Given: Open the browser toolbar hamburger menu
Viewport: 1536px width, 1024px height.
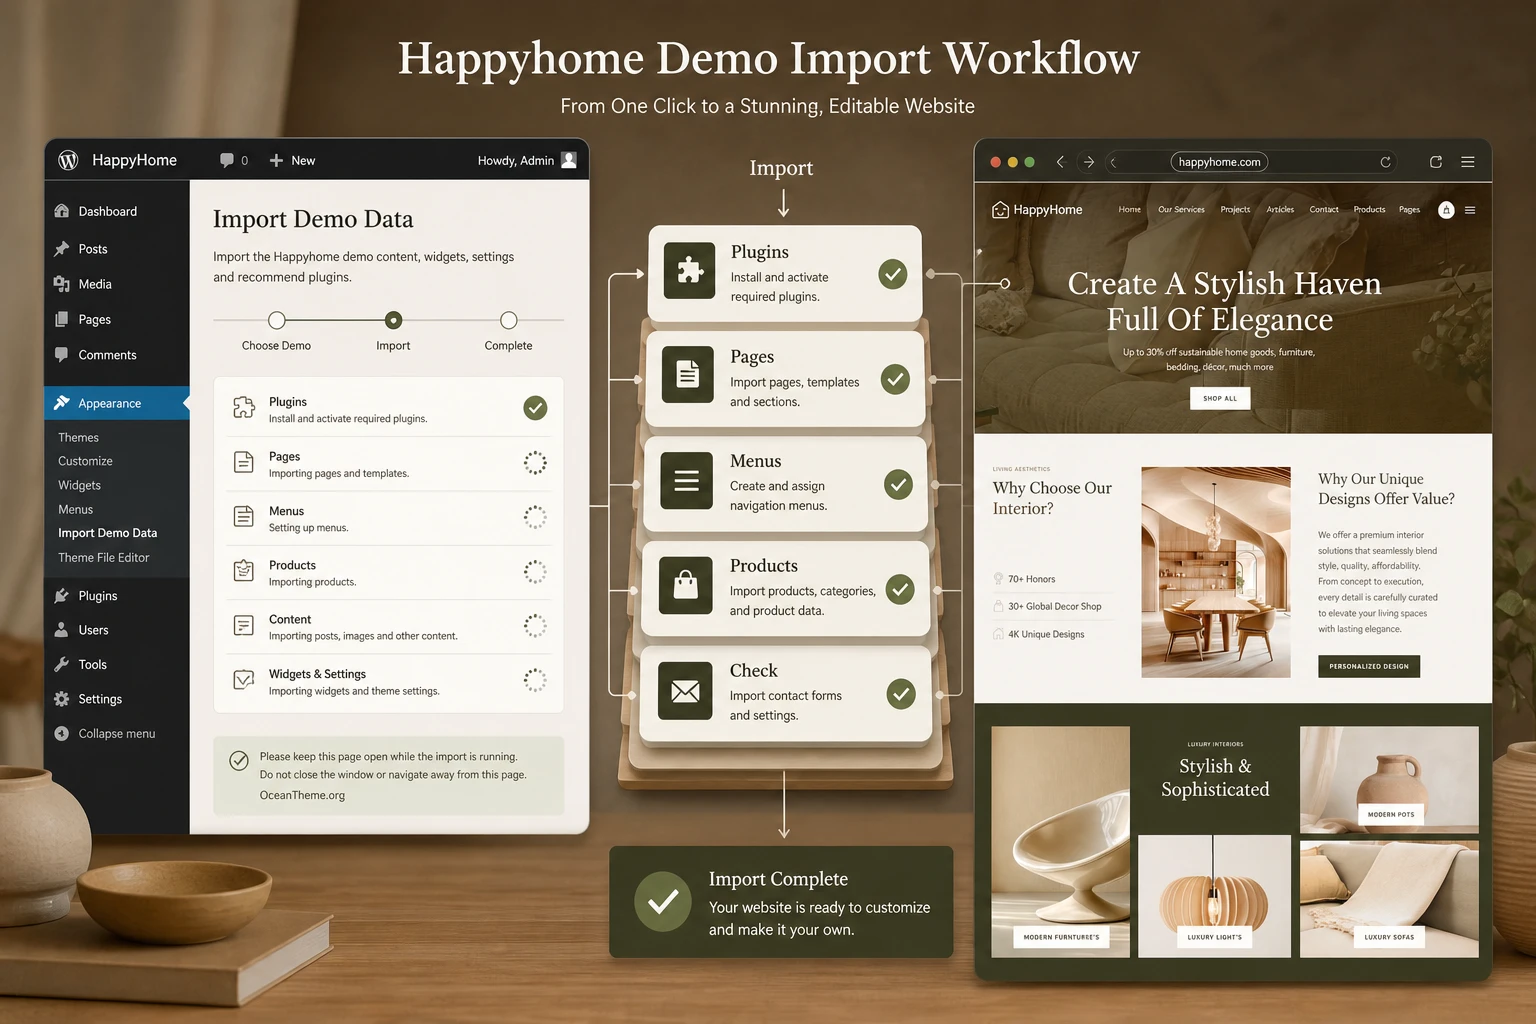Looking at the screenshot, I should (1468, 162).
